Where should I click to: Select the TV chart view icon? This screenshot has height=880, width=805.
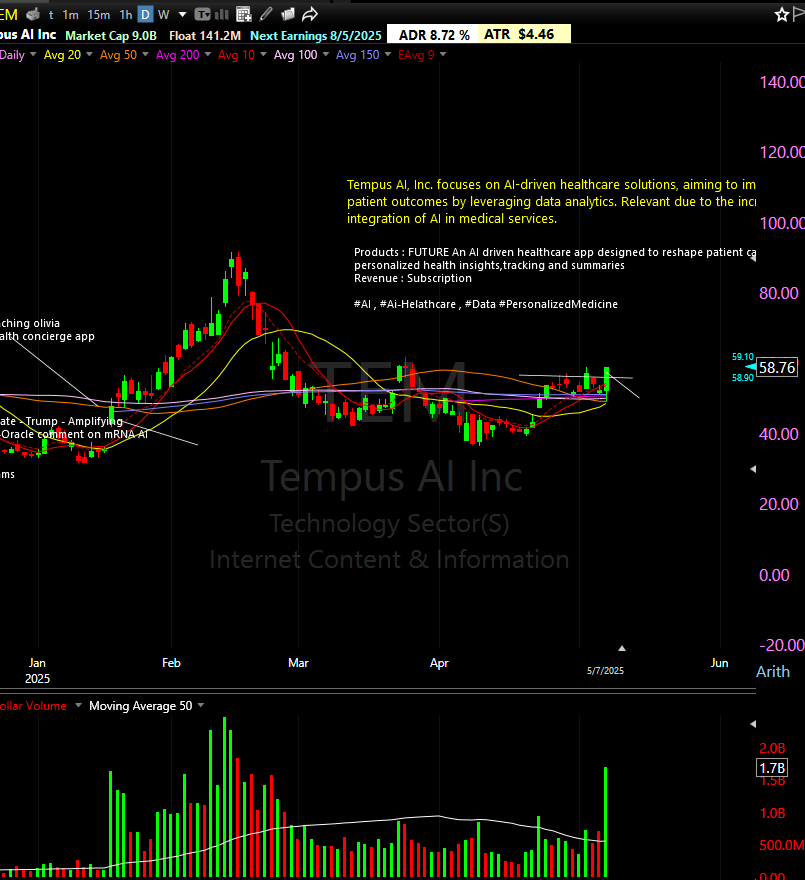(203, 14)
